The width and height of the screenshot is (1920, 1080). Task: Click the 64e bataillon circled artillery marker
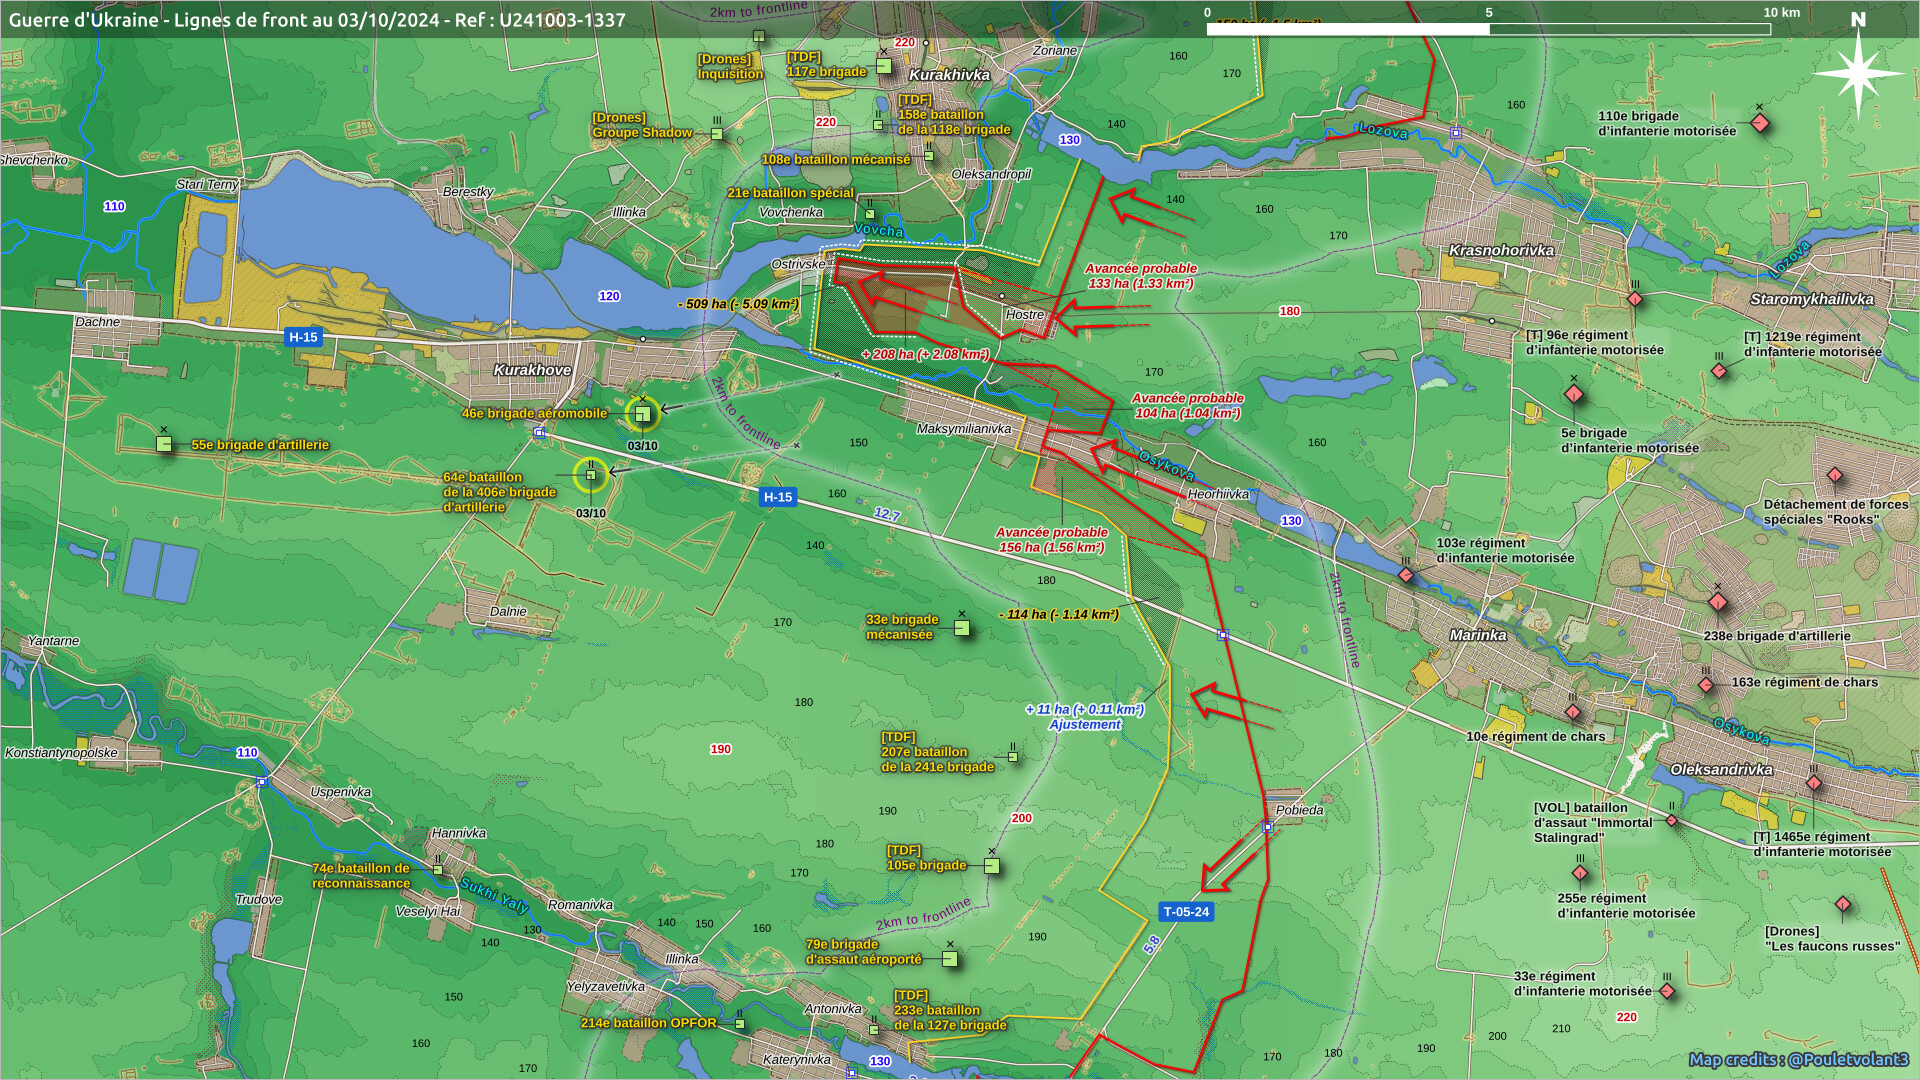(590, 475)
